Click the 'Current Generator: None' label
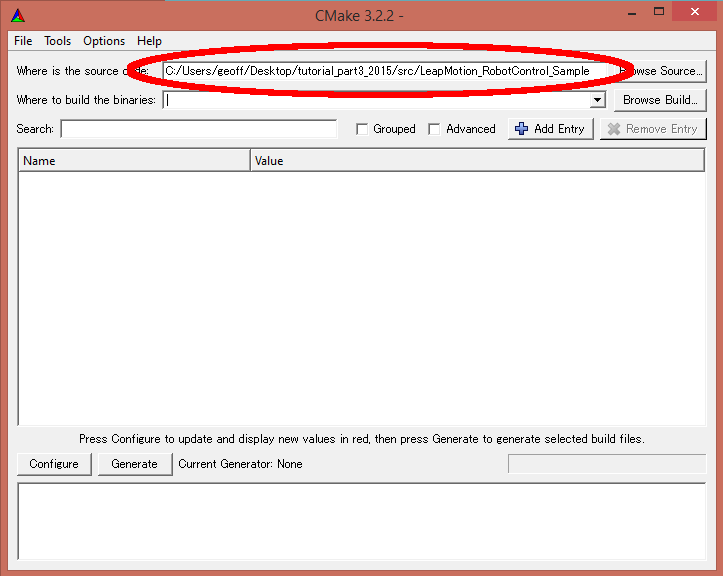 point(240,464)
